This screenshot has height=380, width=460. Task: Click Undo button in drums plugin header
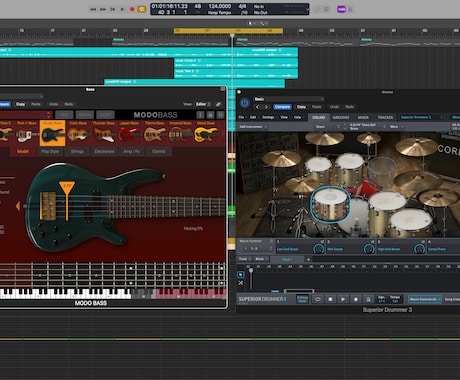point(334,107)
